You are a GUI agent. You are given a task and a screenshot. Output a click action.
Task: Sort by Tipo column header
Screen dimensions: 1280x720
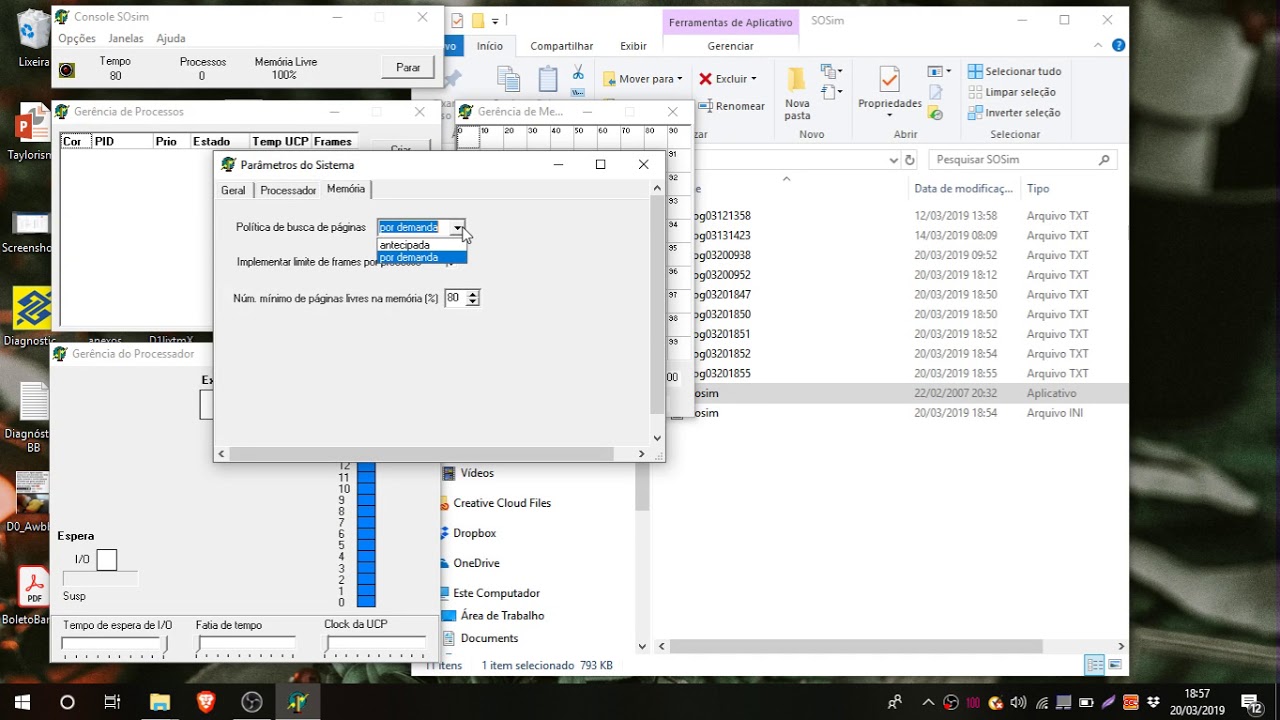click(1038, 188)
